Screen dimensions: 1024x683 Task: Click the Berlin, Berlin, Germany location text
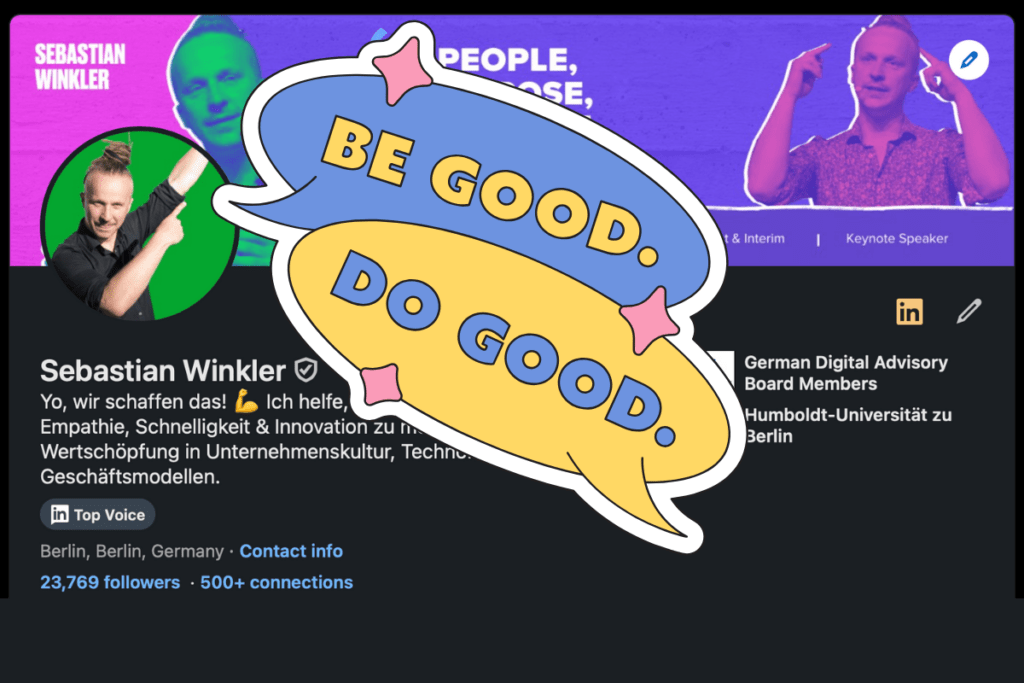(x=132, y=551)
